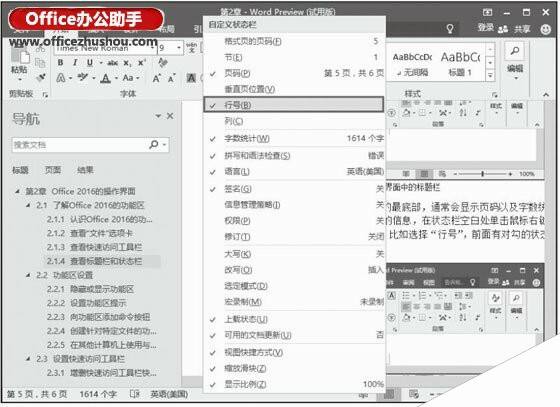The height and width of the screenshot is (407, 560).
Task: Click page count 第5页,共6页 in the status bar
Action: [37, 394]
